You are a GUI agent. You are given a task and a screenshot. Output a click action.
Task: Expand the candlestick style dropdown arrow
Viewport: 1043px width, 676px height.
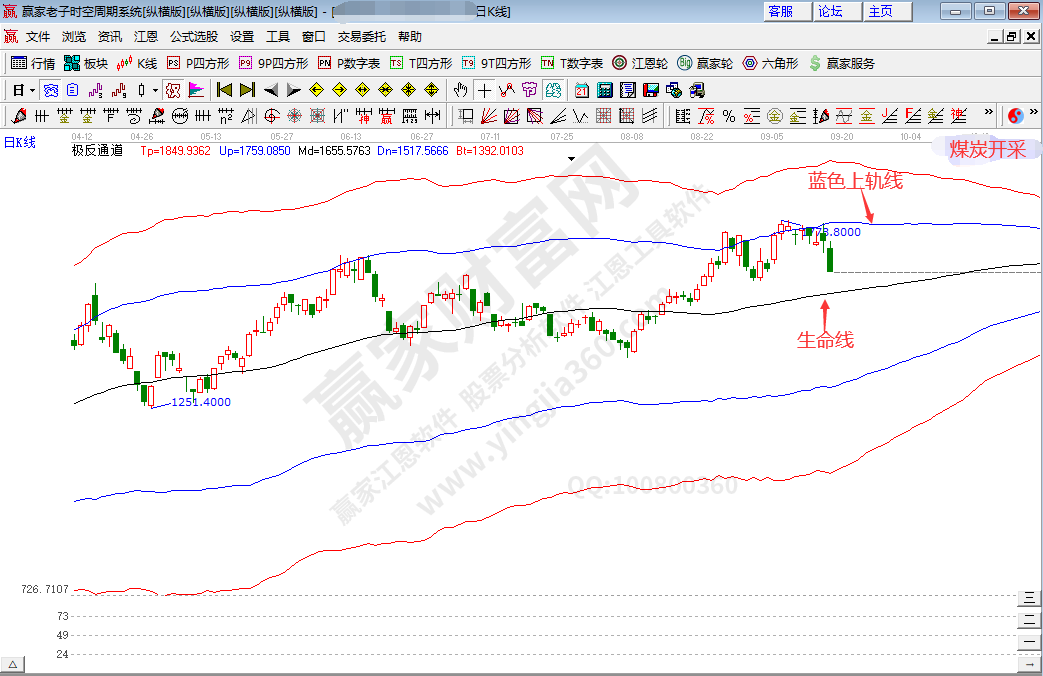[x=155, y=89]
